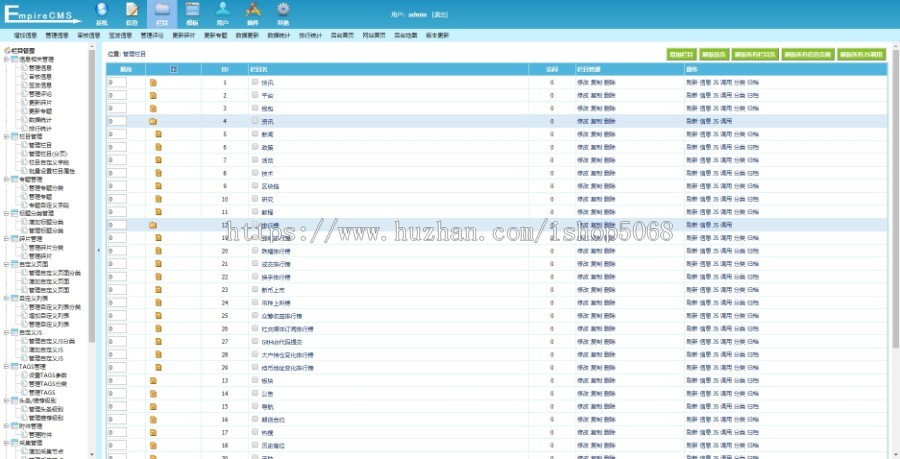Screen dimensions: 900x459
Task: Click the file icon in the 新闻 row
Action: [x=158, y=134]
